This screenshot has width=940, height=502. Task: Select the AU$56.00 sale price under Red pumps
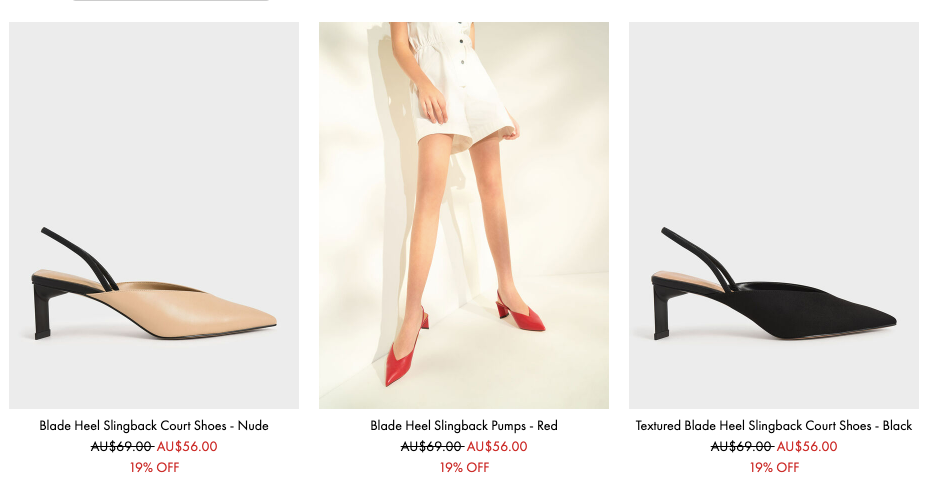pyautogui.click(x=497, y=447)
